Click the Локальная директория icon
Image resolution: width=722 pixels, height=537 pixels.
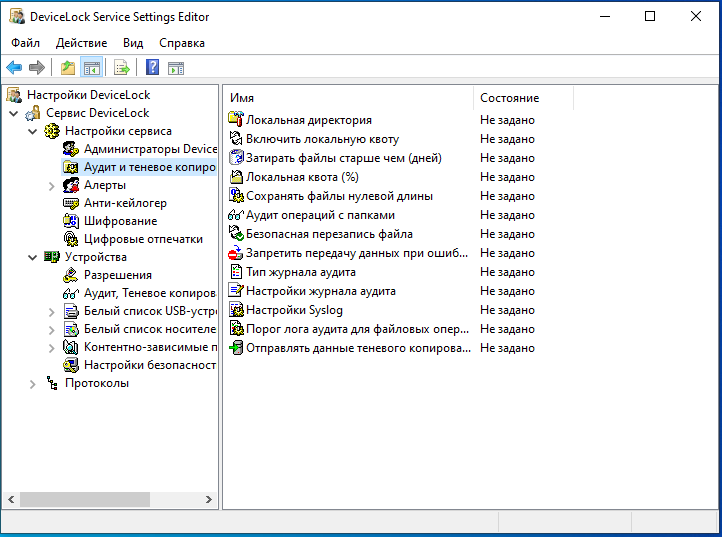(x=236, y=119)
